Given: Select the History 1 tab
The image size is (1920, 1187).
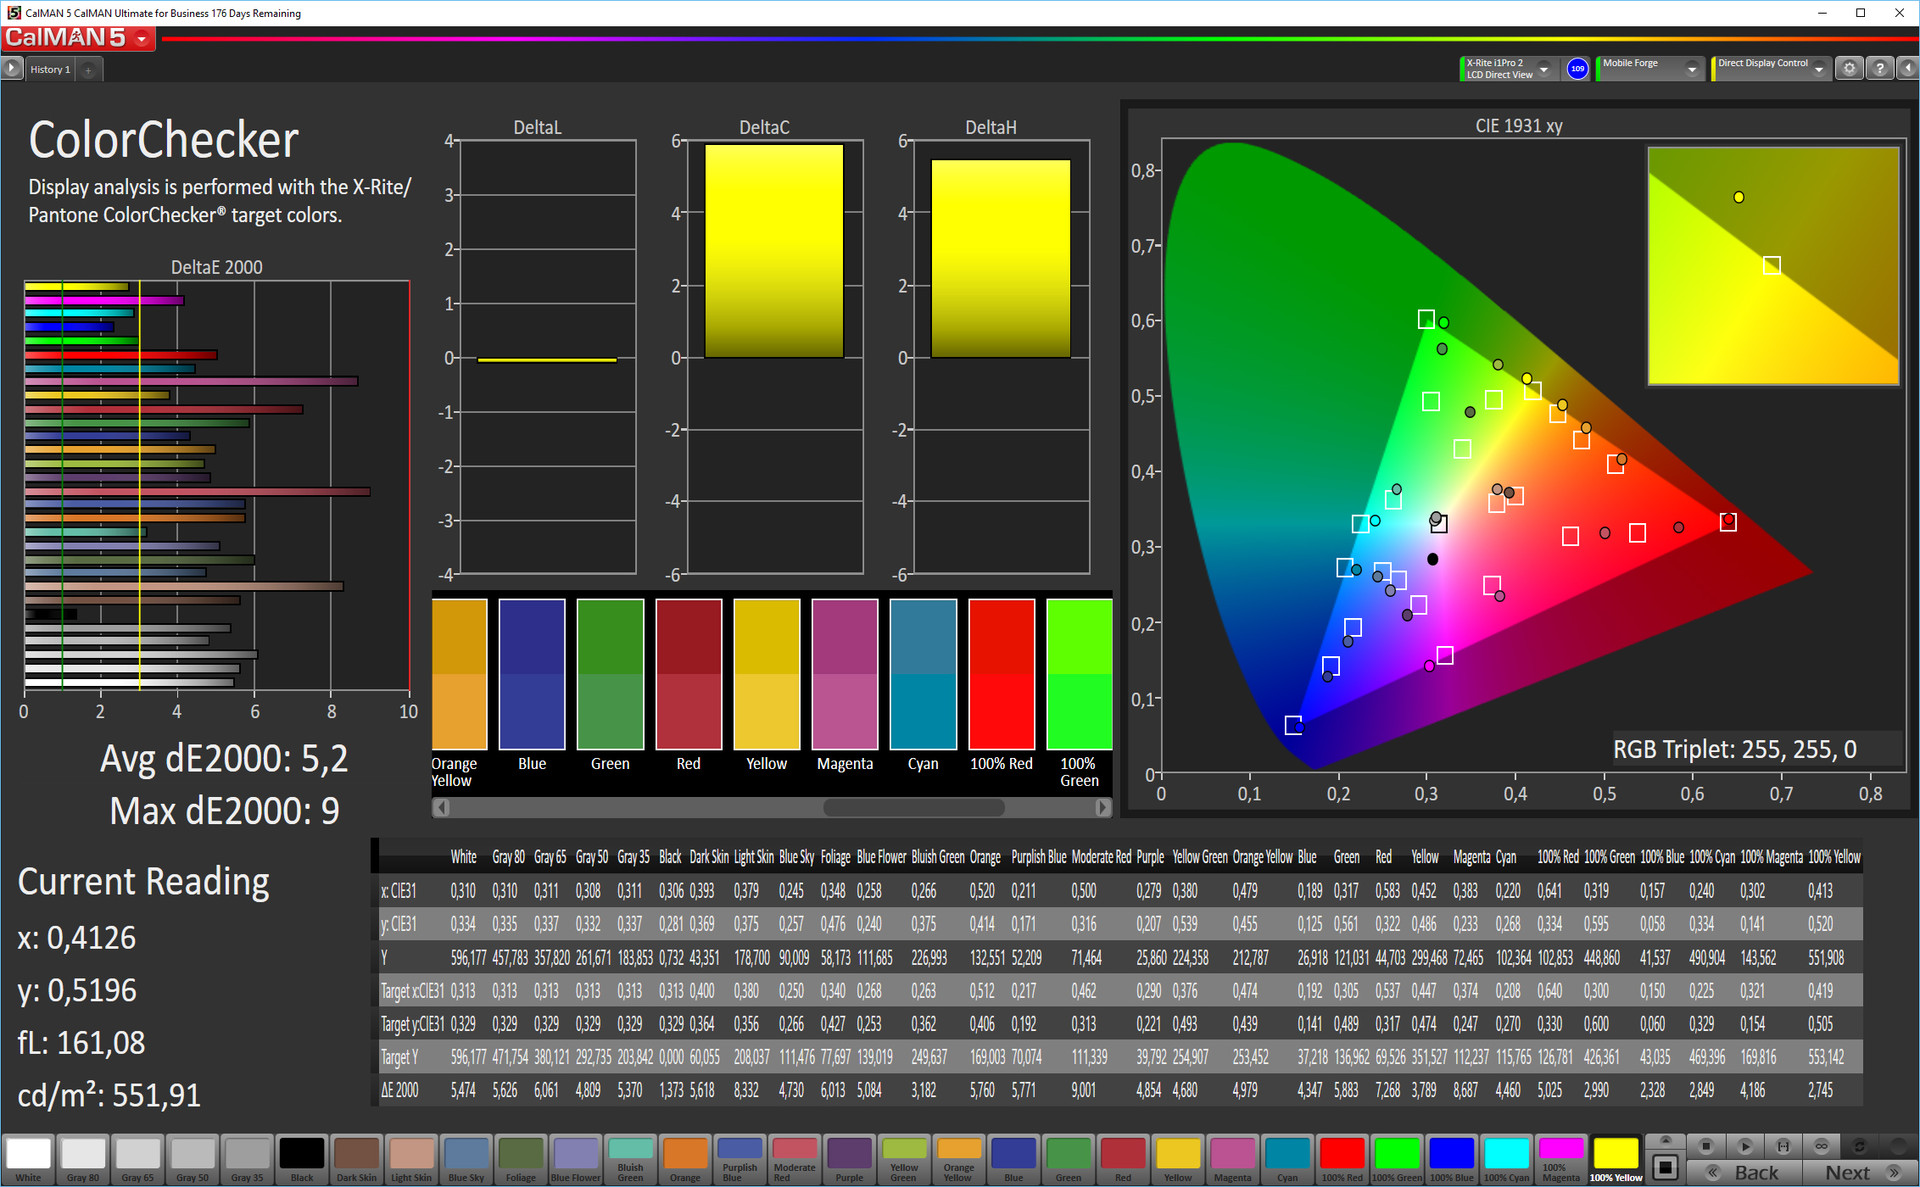Looking at the screenshot, I should 50,69.
